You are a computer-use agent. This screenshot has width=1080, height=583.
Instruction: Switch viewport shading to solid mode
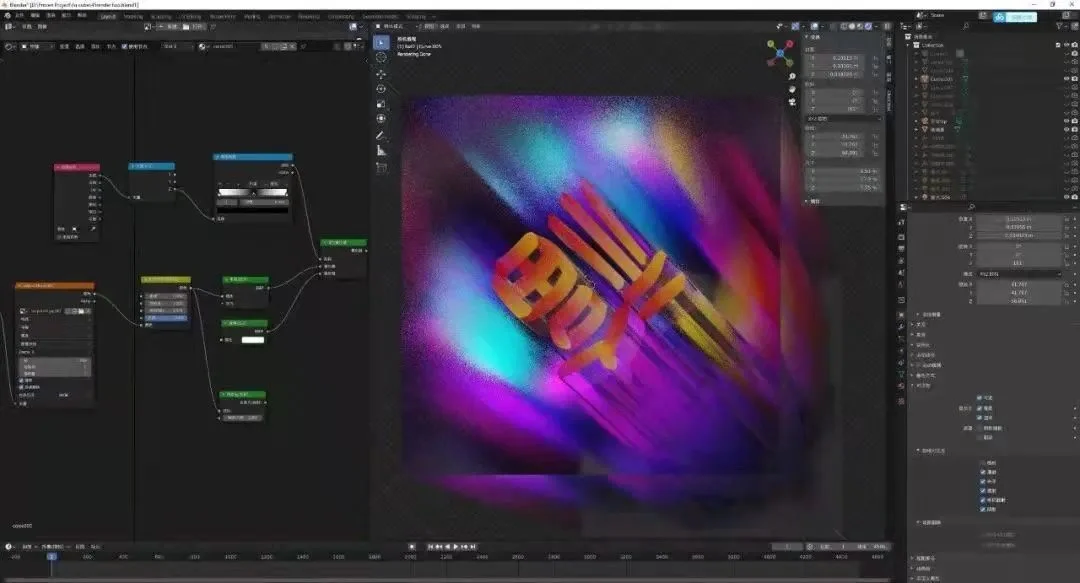click(x=852, y=26)
